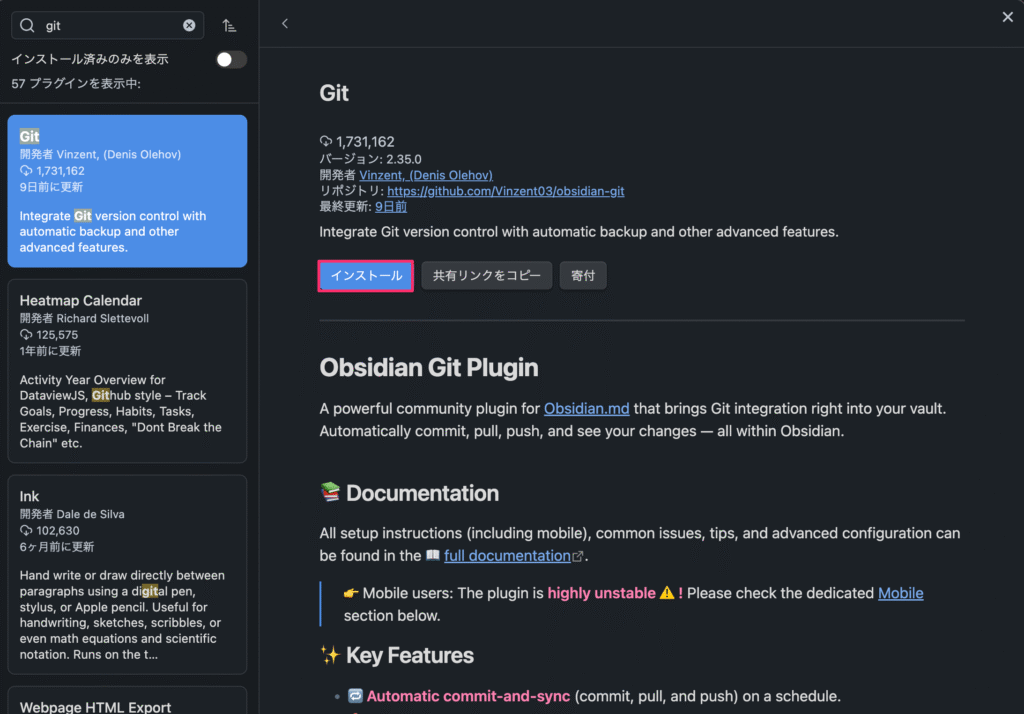Open developer Vinzent, (Denis Olehov) link
Screen dimensions: 1024x714
pos(426,175)
